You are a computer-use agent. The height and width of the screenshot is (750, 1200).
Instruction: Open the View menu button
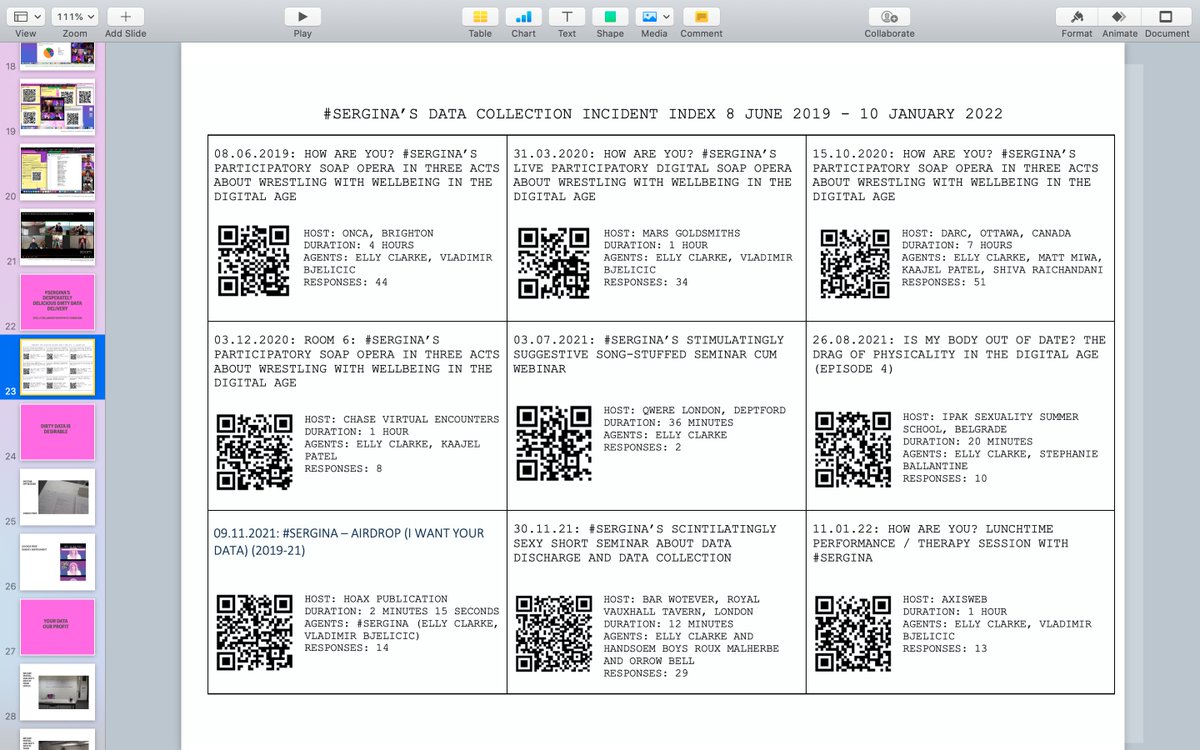coord(26,17)
